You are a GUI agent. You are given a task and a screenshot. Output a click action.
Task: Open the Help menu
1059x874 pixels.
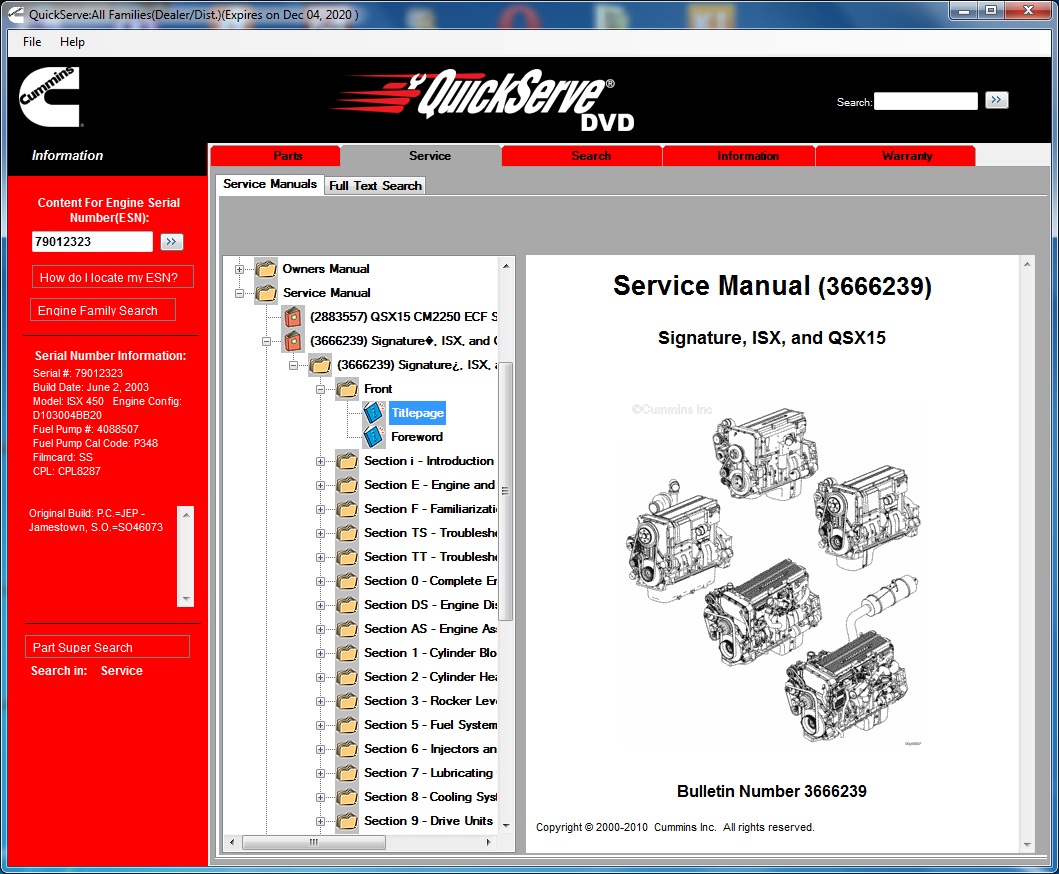(x=72, y=42)
